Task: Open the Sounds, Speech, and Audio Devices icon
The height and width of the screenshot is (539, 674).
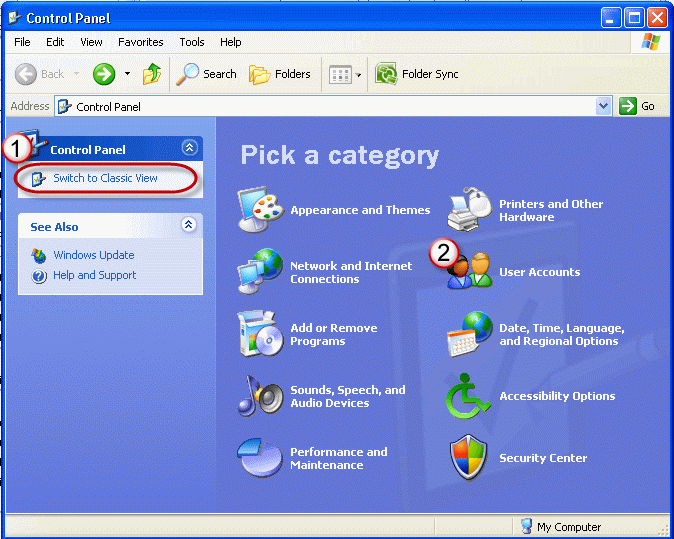Action: pos(260,396)
